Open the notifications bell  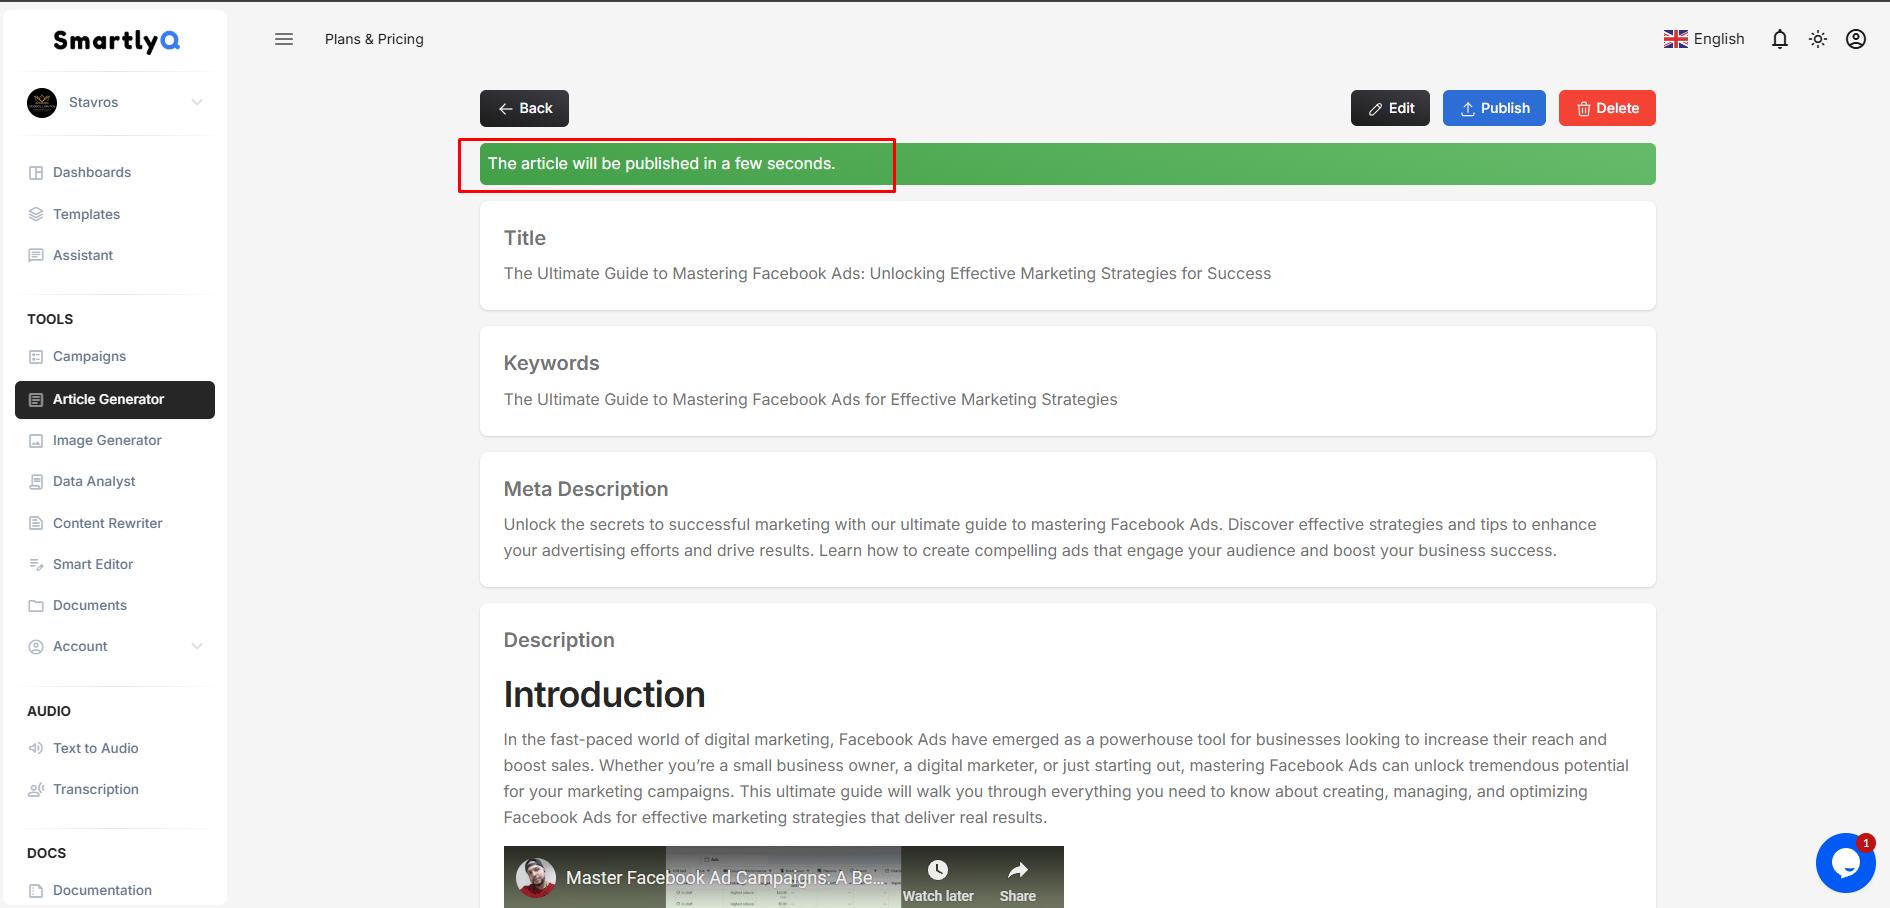(x=1780, y=39)
